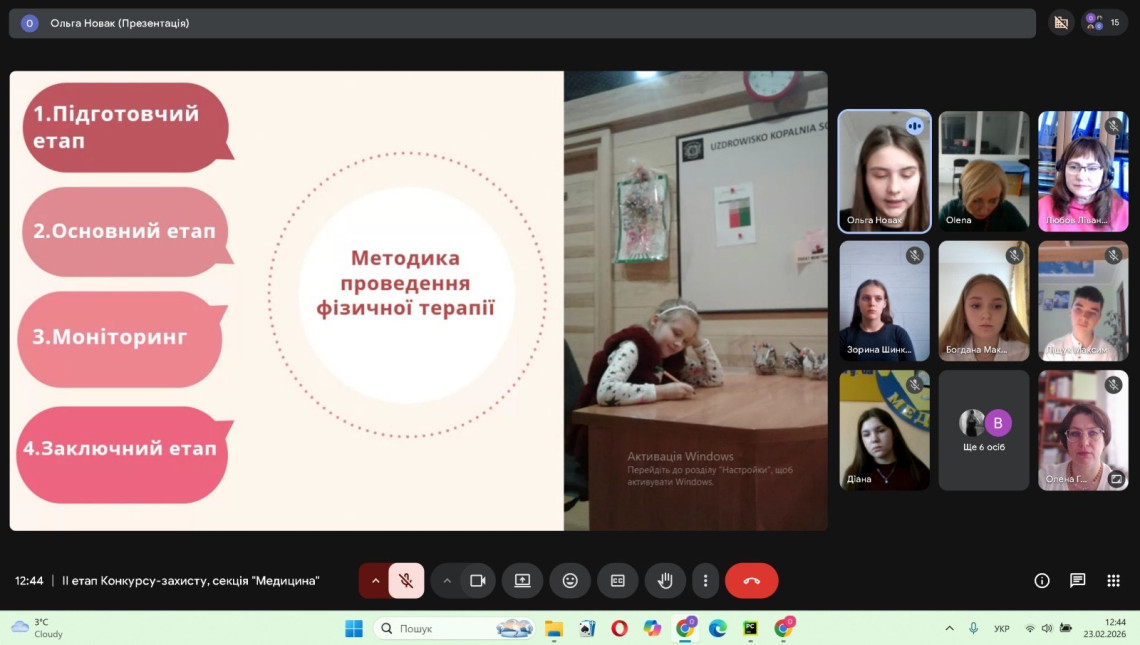Screen dimensions: 1140x645
Task: Expand audio settings arrow beside microphone
Action: click(375, 581)
